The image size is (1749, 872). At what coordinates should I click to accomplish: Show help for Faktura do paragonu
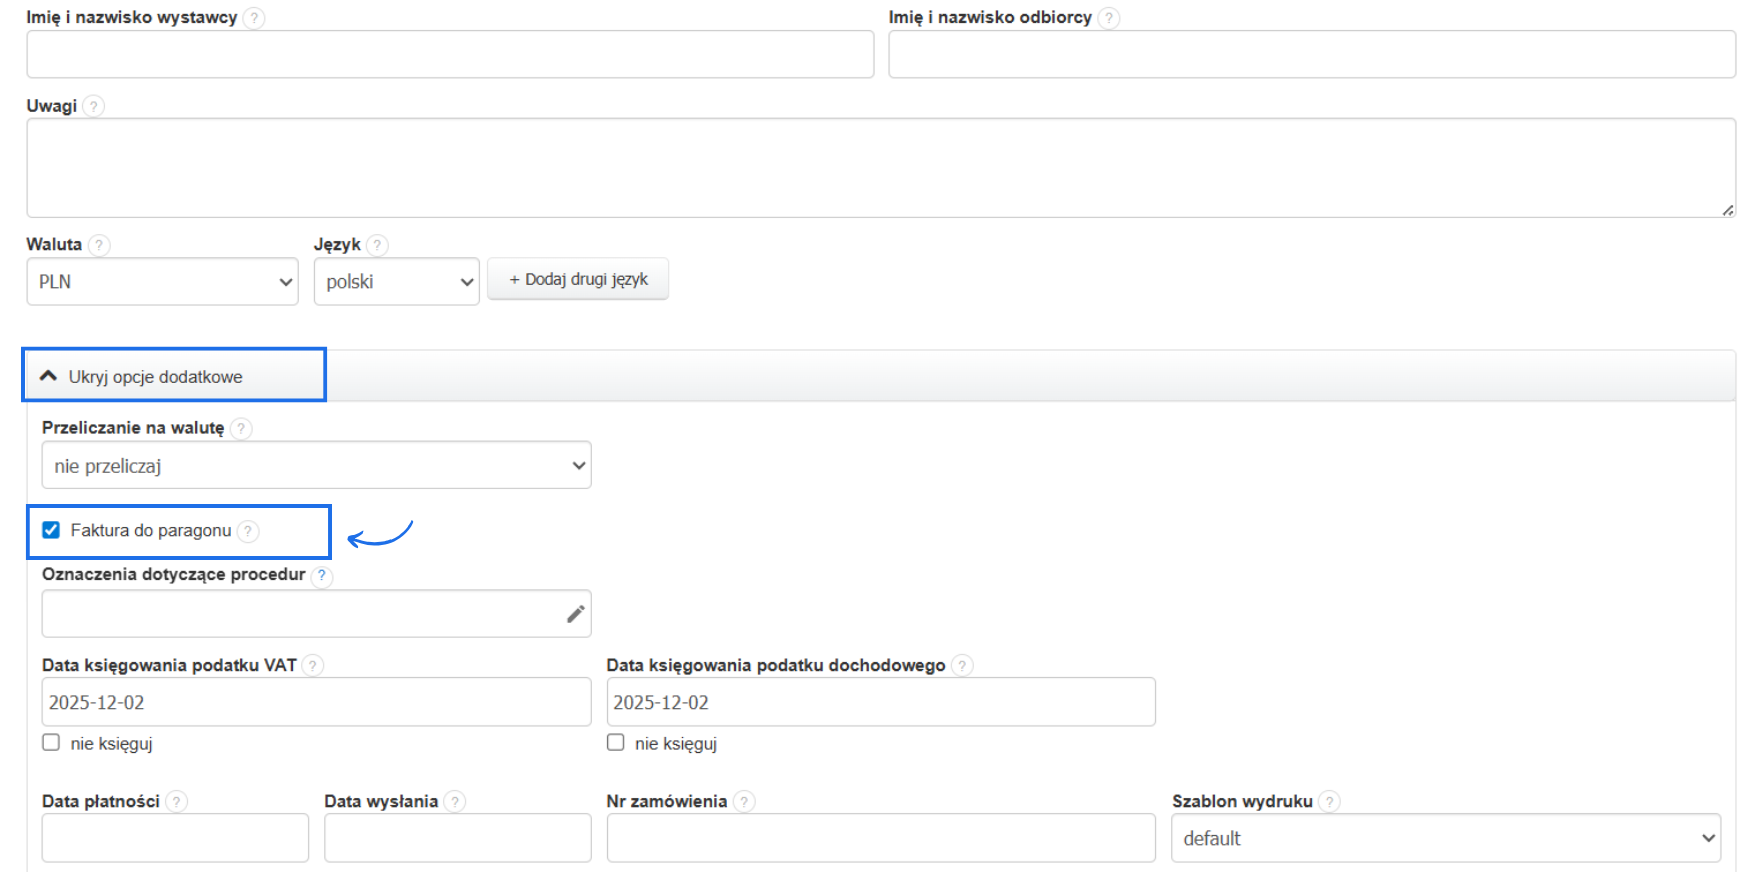pyautogui.click(x=248, y=531)
